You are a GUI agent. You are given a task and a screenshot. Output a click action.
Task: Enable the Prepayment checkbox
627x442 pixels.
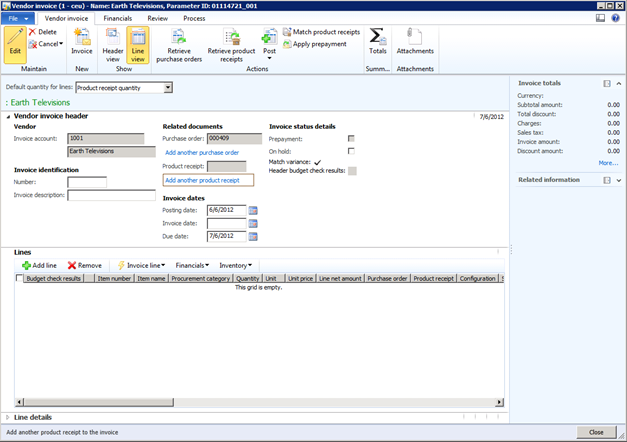pos(351,138)
